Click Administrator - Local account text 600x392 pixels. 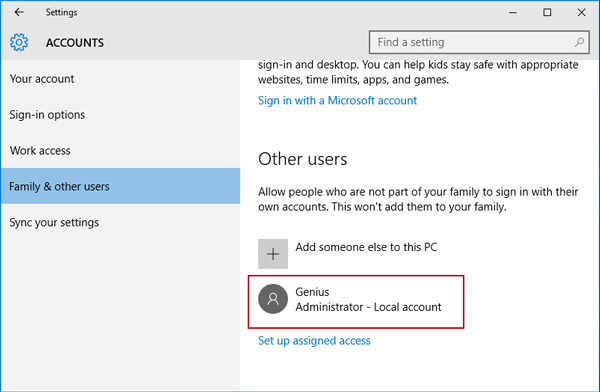click(x=368, y=307)
